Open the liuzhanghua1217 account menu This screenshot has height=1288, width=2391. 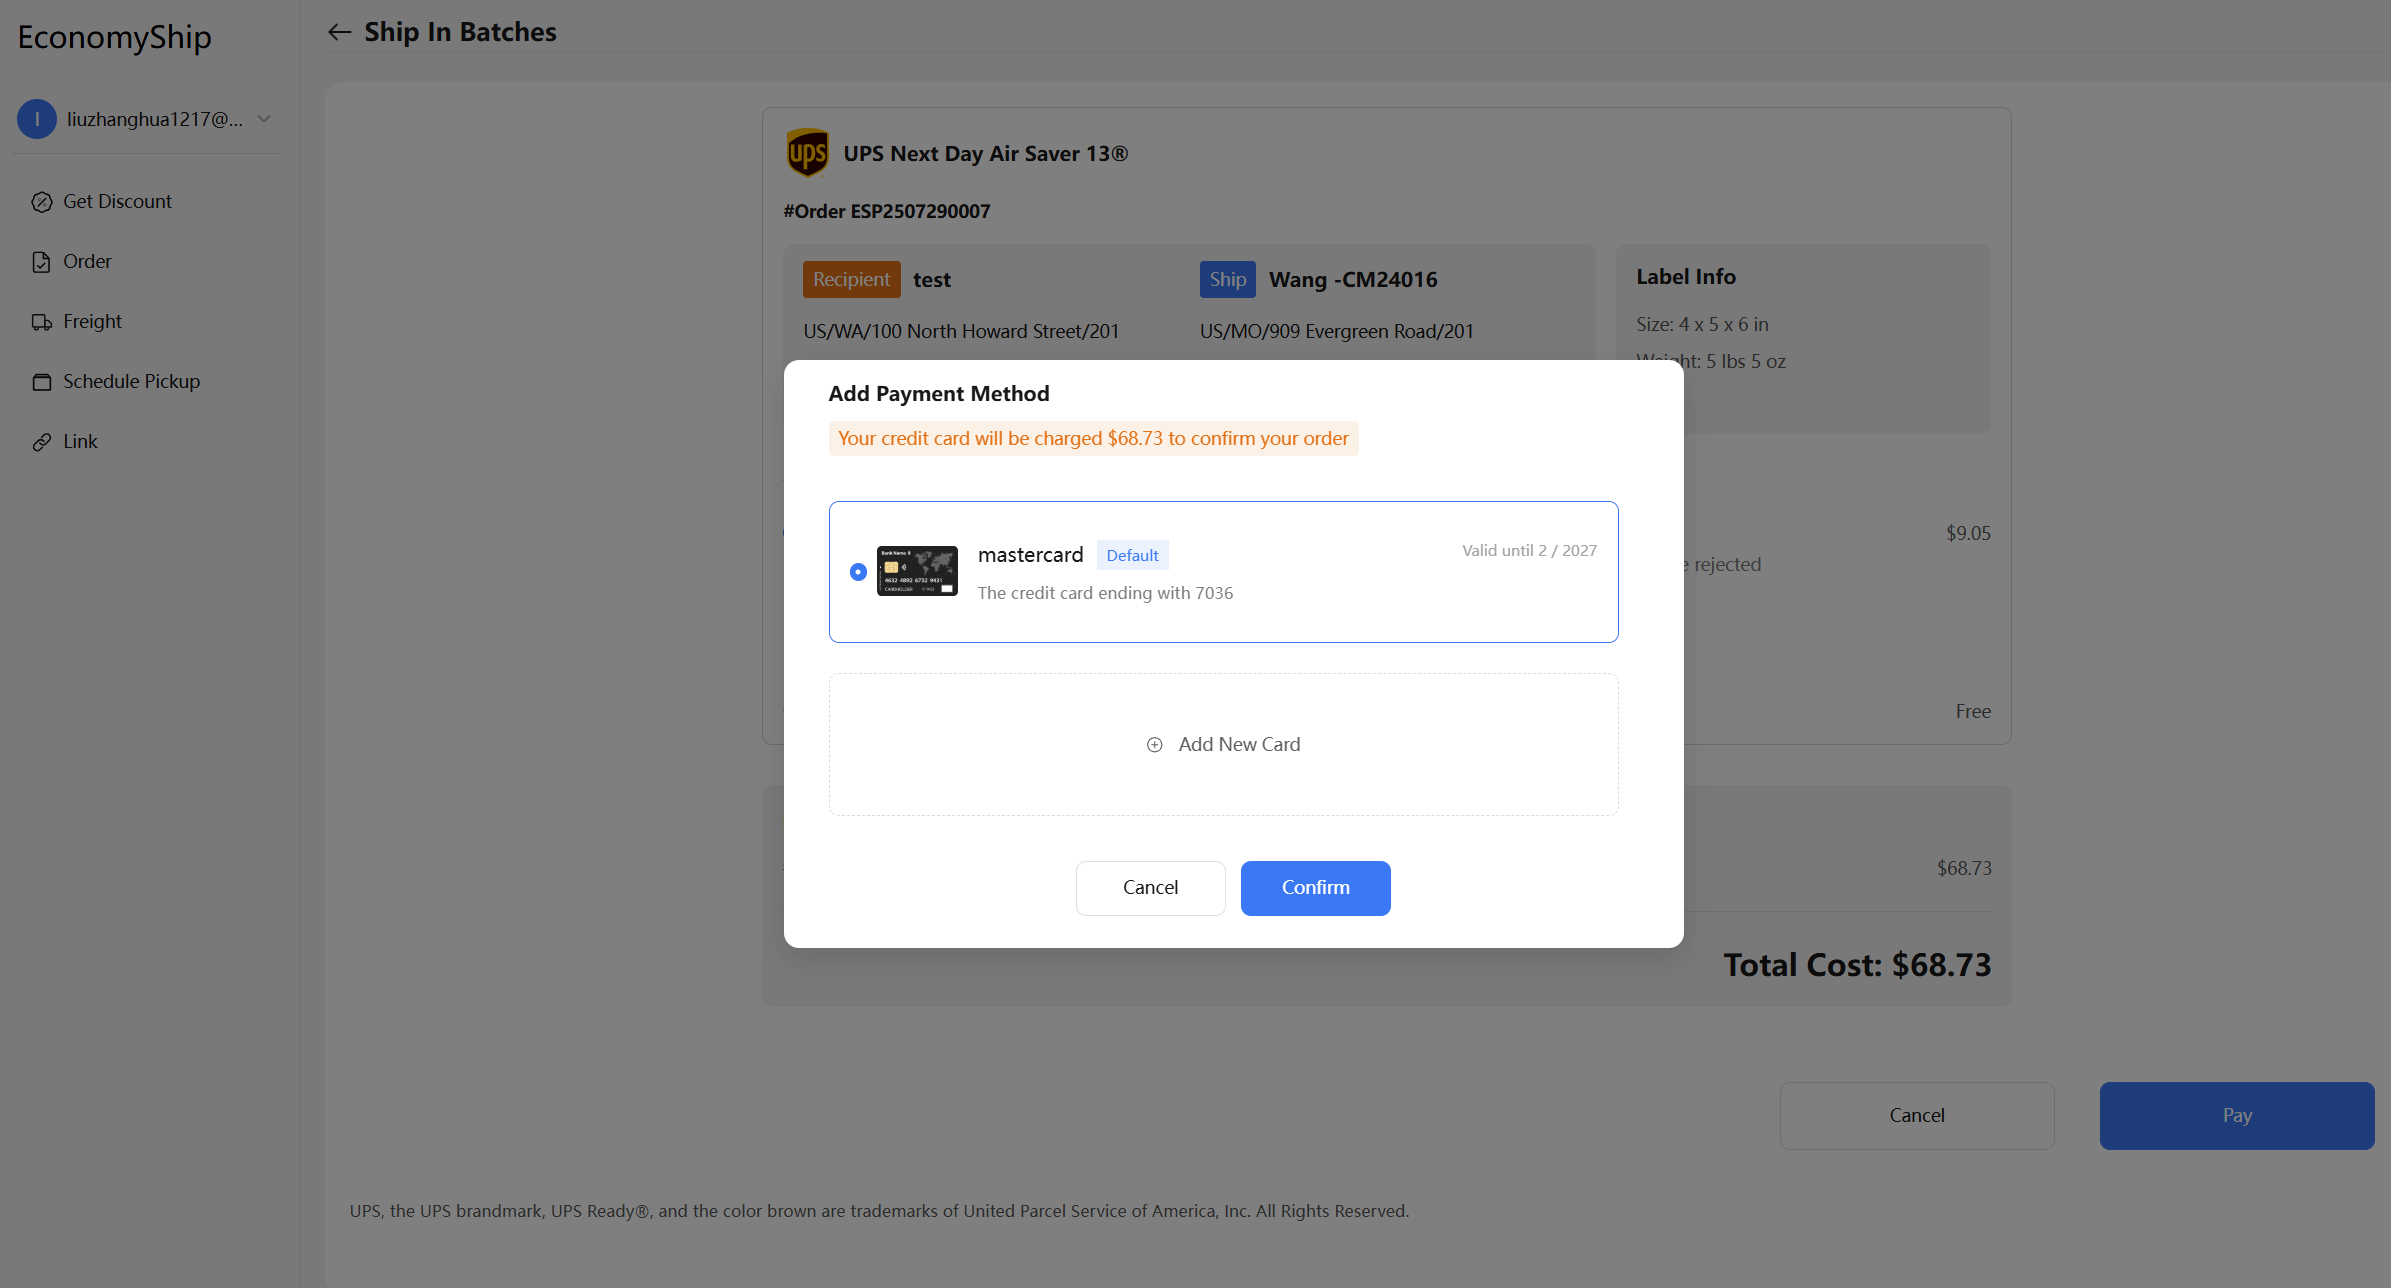(x=154, y=119)
